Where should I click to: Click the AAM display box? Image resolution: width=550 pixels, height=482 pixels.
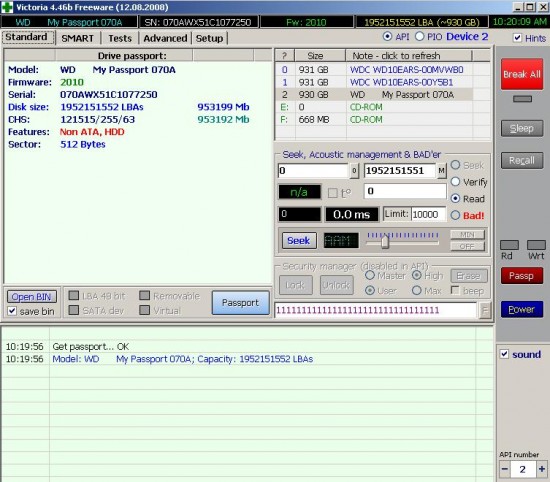[341, 241]
